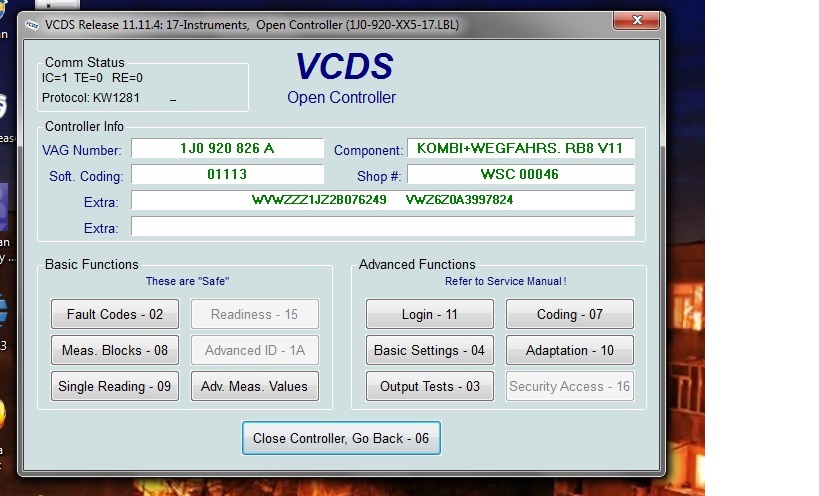Click Soft. Coding field 01113
Viewport: 819px width, 496px height.
coord(227,174)
